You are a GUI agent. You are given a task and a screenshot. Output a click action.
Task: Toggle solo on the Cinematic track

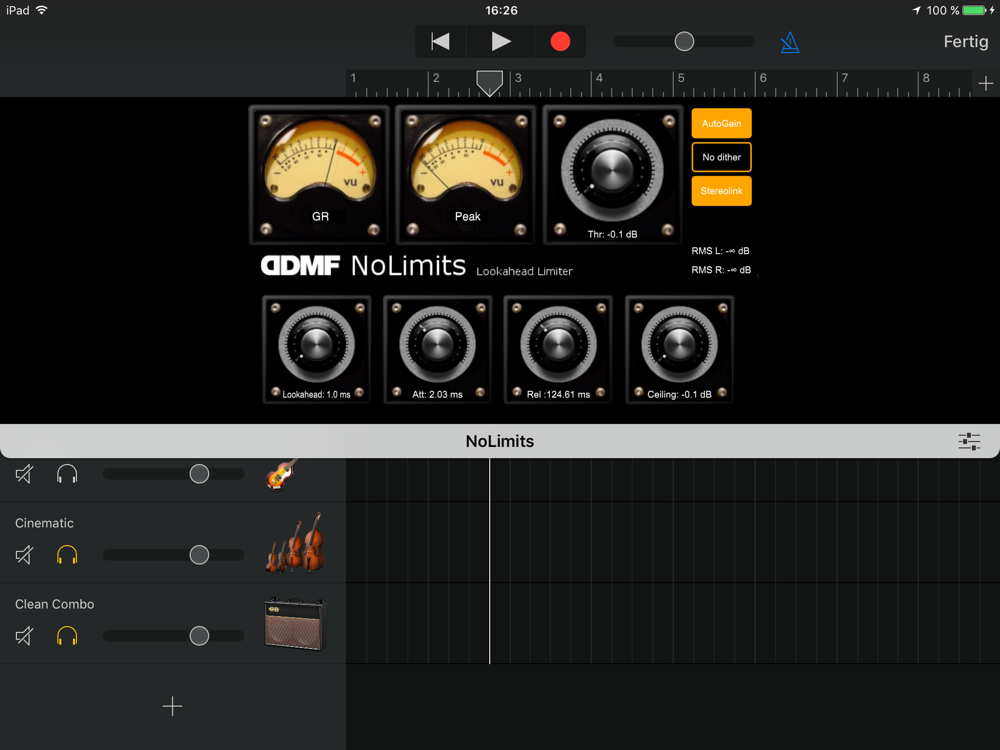67,555
